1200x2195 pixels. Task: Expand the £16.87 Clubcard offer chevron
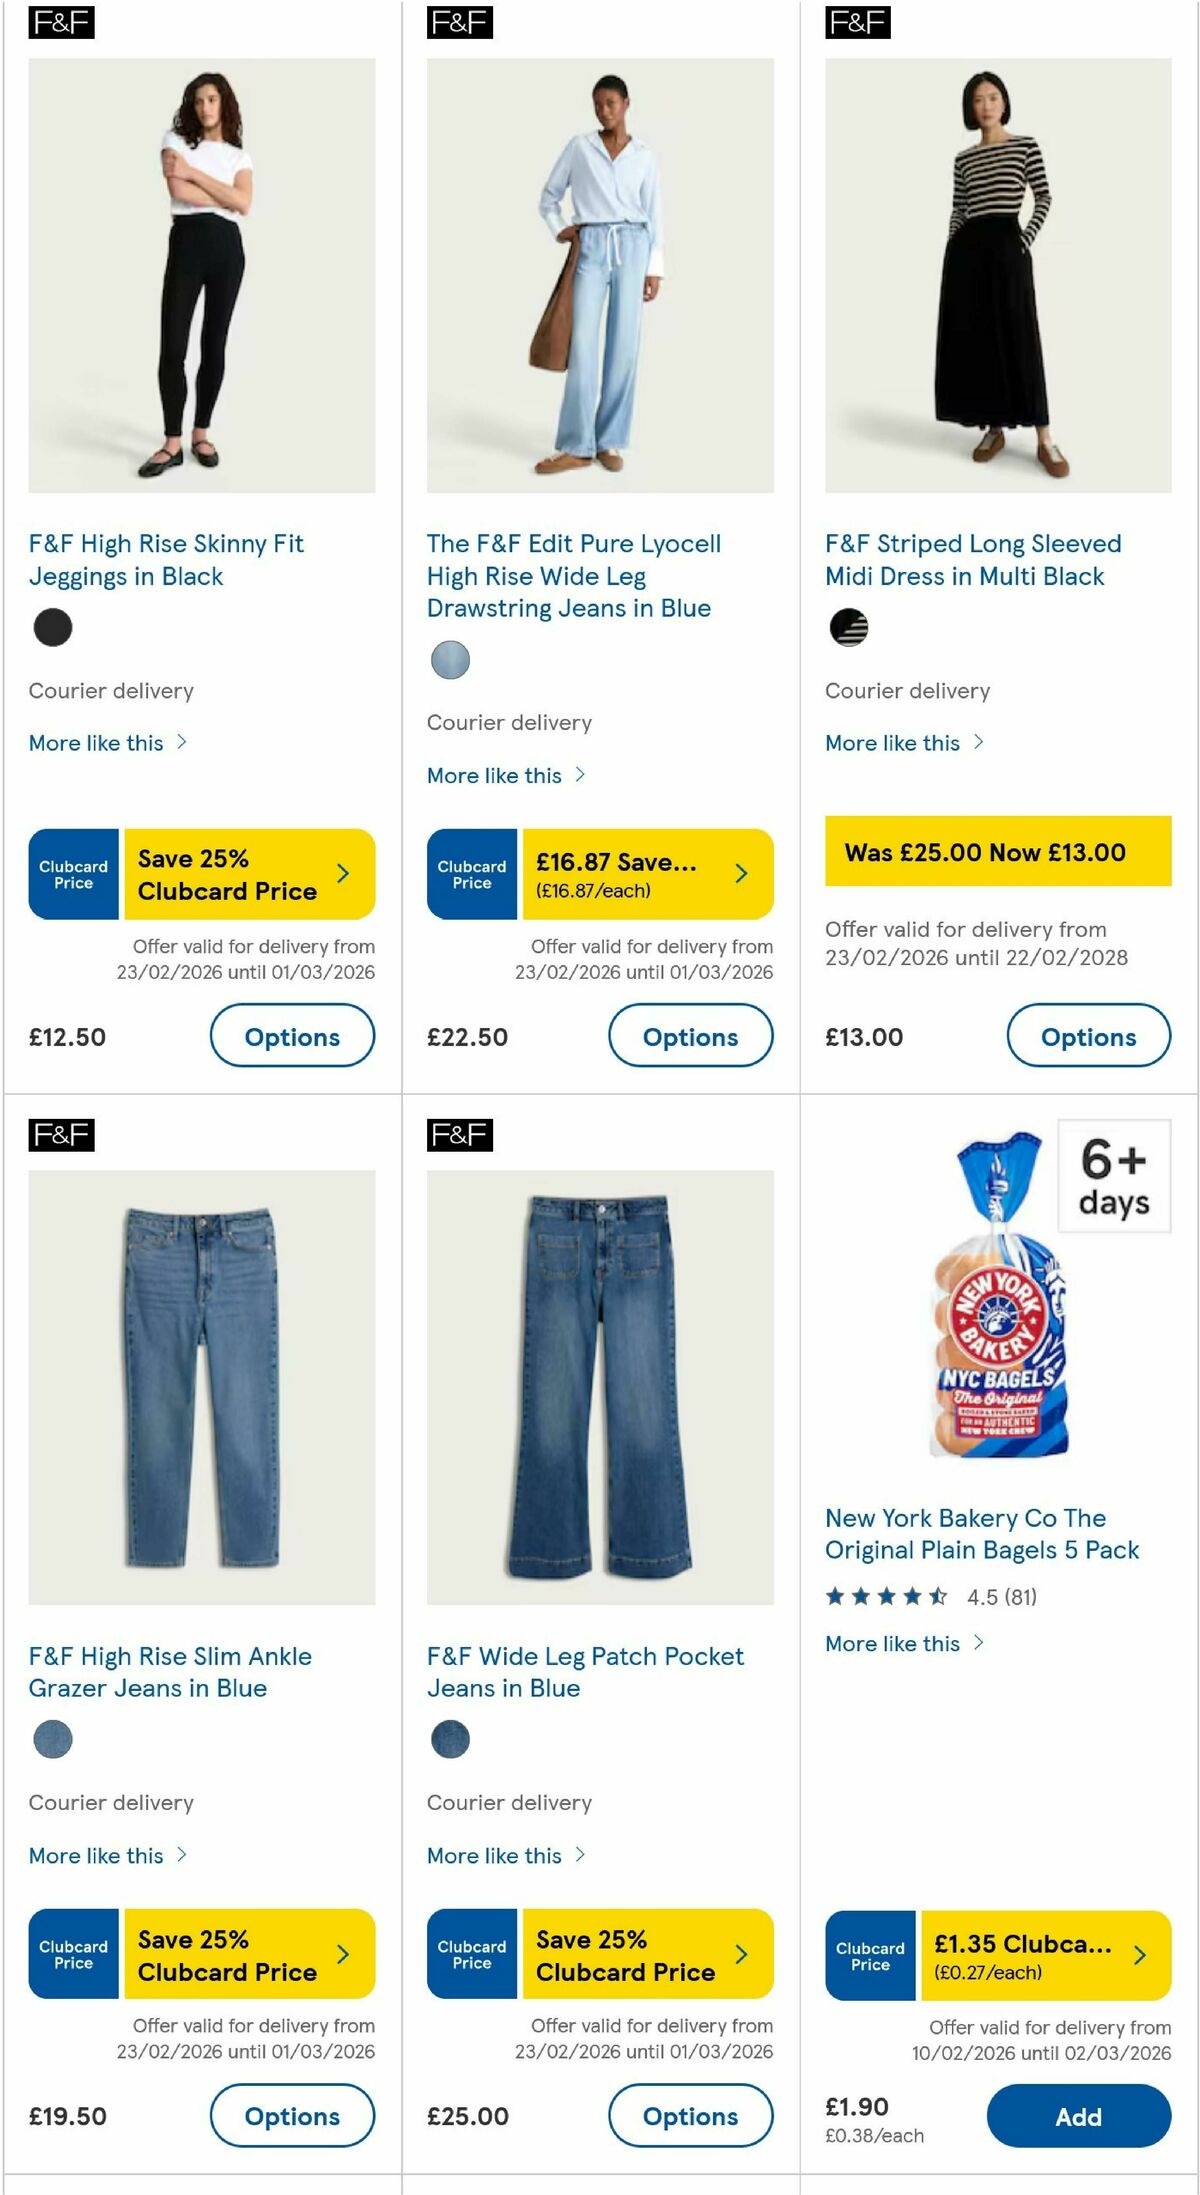[x=742, y=872]
